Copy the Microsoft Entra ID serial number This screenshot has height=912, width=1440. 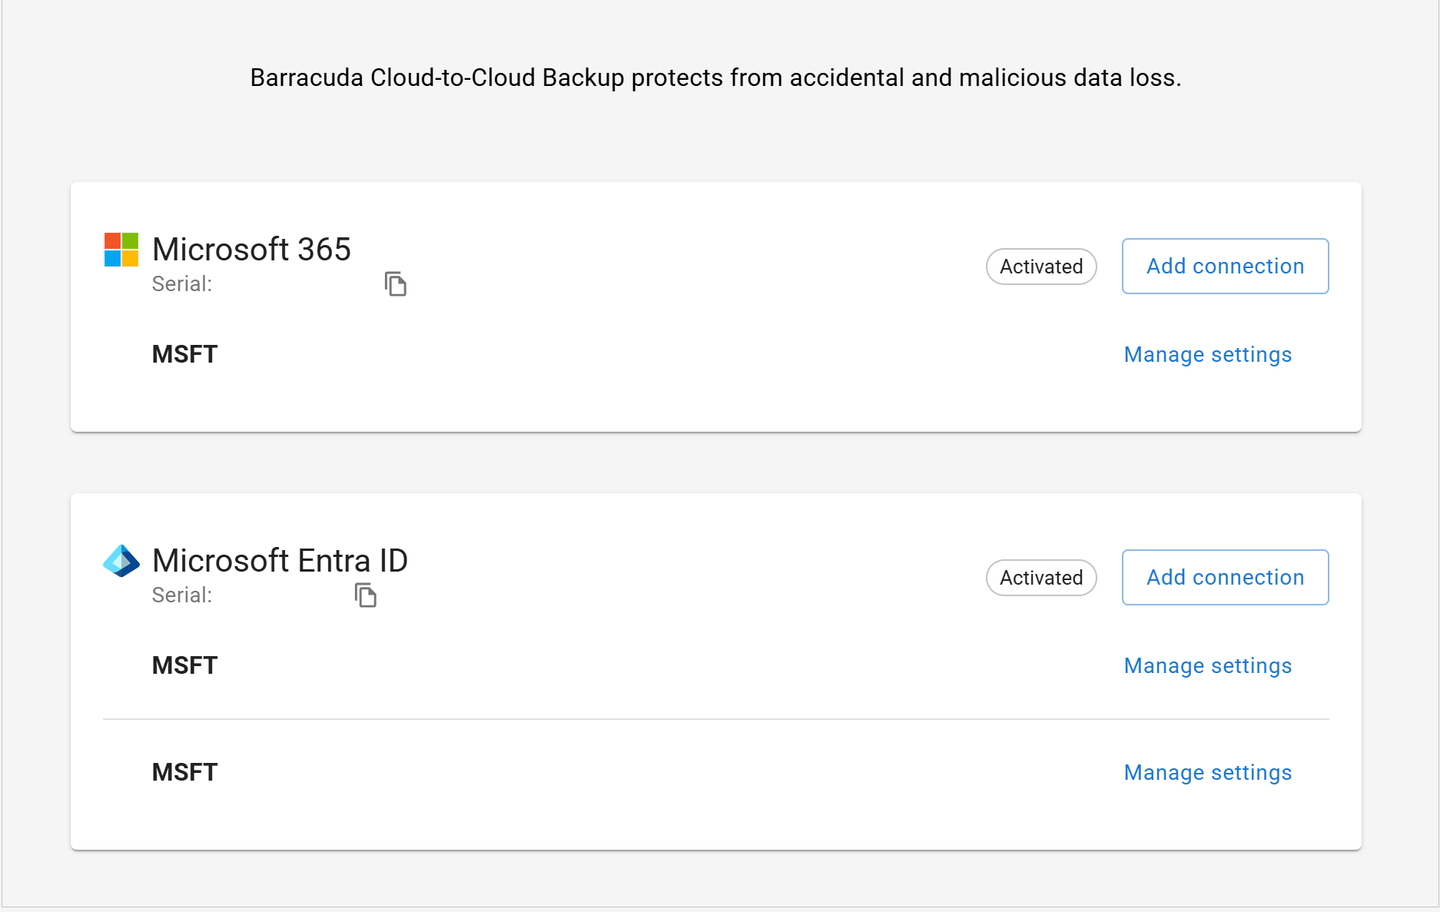[x=365, y=596]
